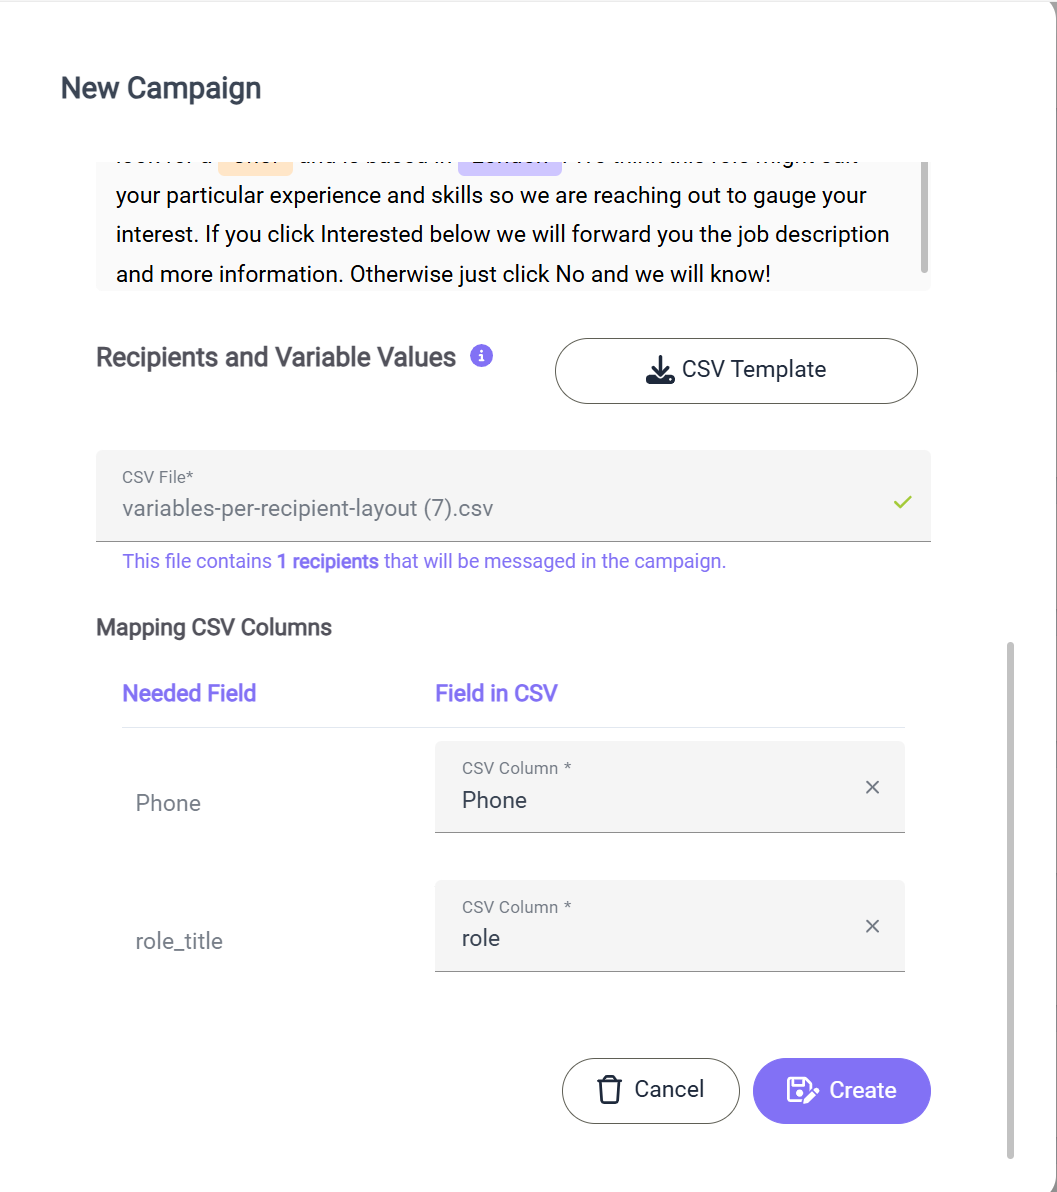1057x1192 pixels.
Task: Click the save icon on Create button
Action: click(x=802, y=1090)
